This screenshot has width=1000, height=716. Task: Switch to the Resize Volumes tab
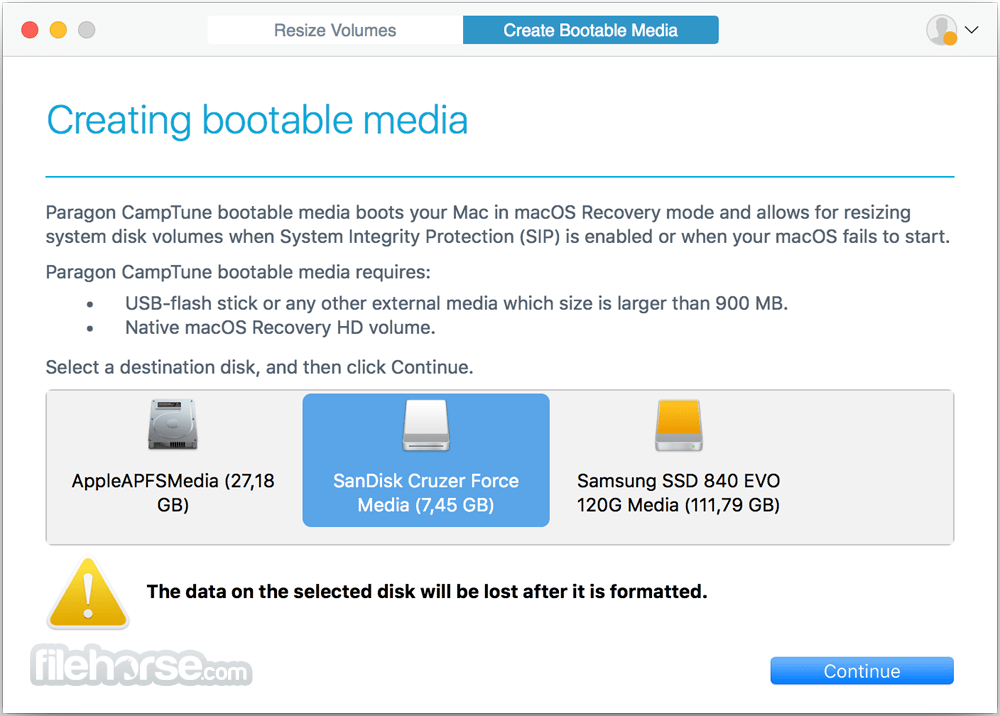[x=335, y=30]
